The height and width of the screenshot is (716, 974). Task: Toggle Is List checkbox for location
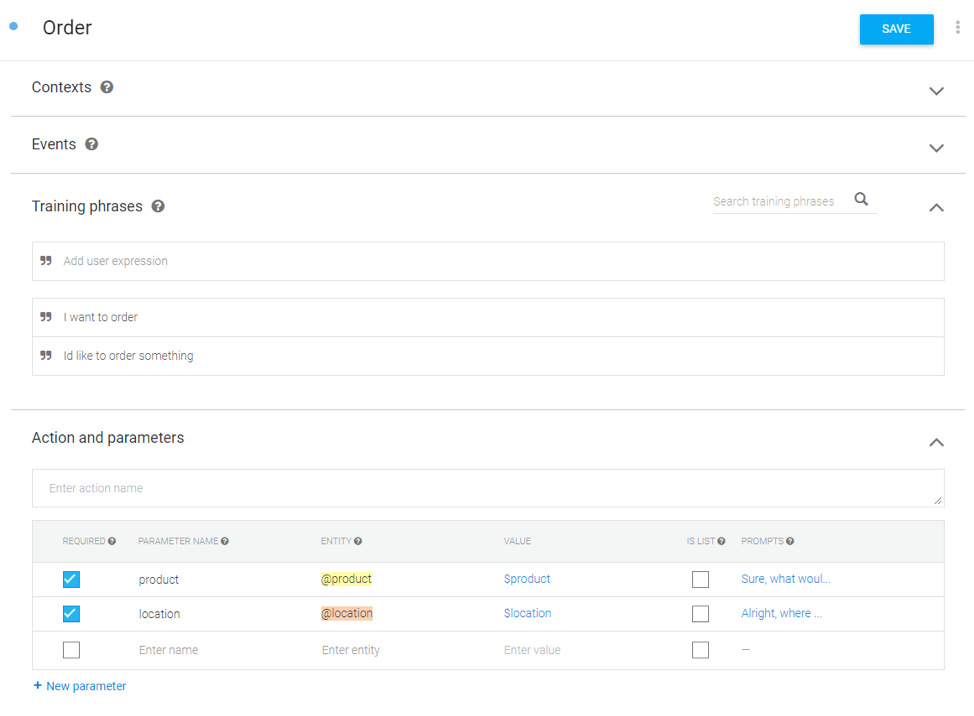coord(700,614)
